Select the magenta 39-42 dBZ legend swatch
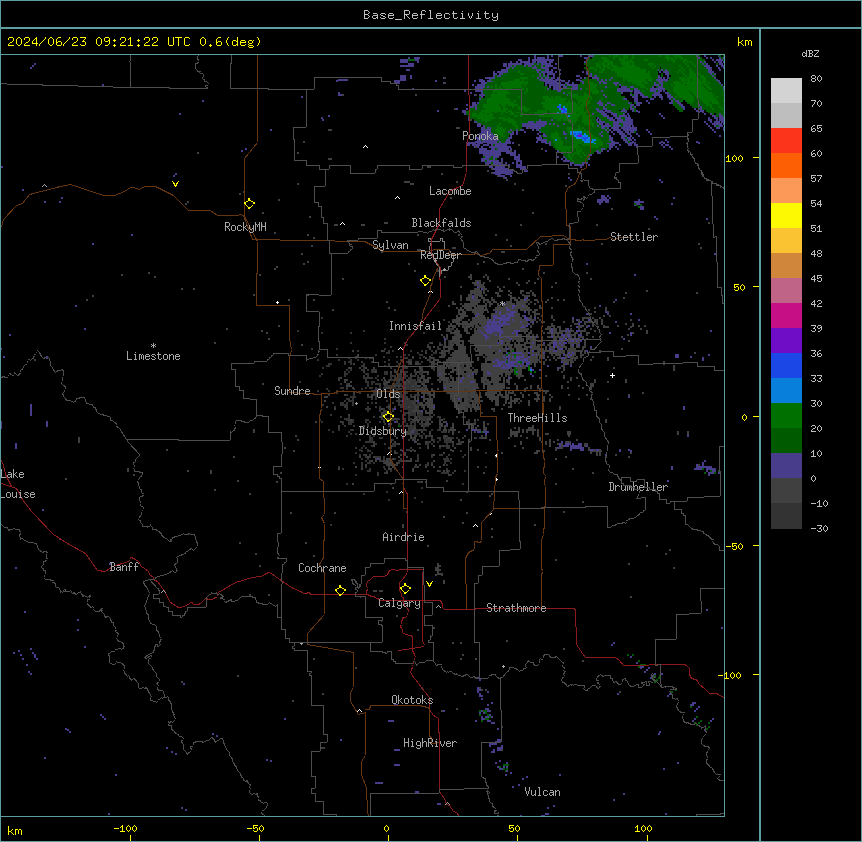 click(x=786, y=315)
